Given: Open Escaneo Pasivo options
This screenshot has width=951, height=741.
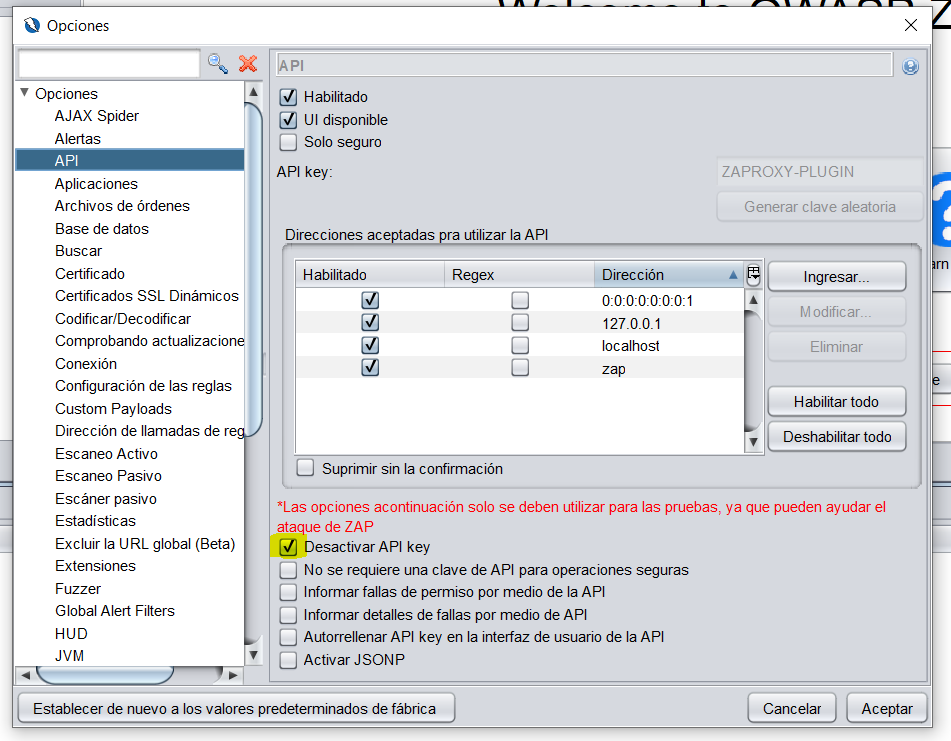Looking at the screenshot, I should (x=108, y=476).
